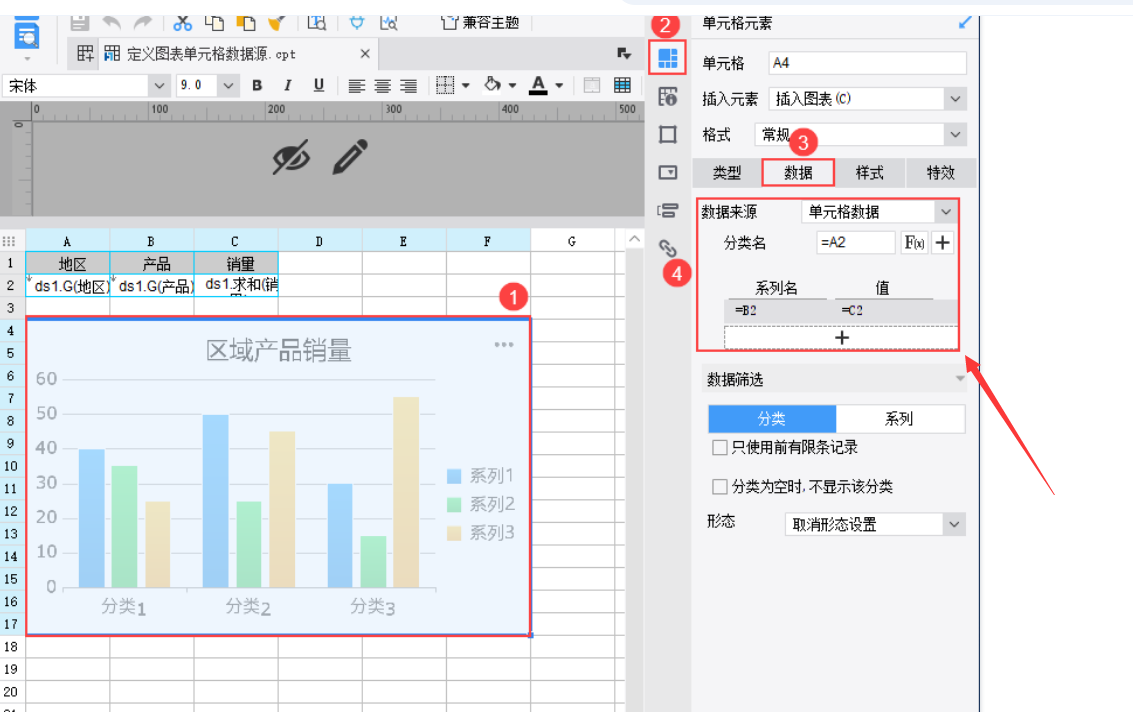The width and height of the screenshot is (1133, 712).
Task: Center align text in the toolbar
Action: 383,86
